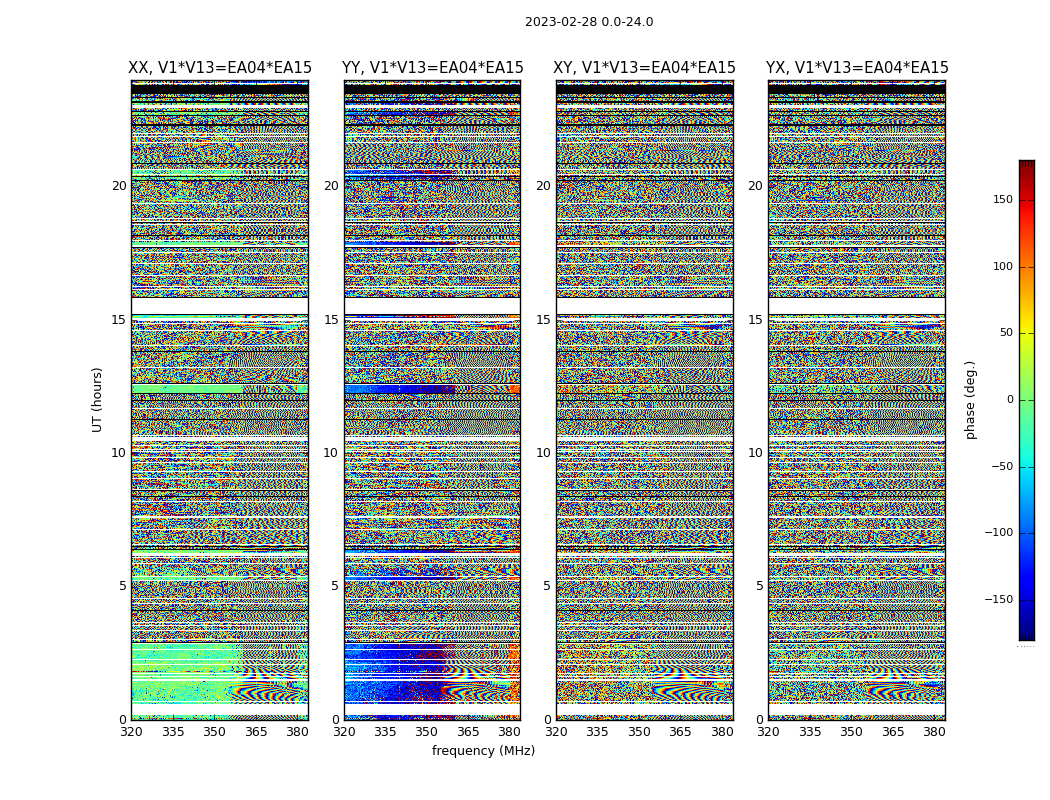Screen dimensions: 1050x800
Task: Click inside the YX phase plot
Action: pos(857,400)
